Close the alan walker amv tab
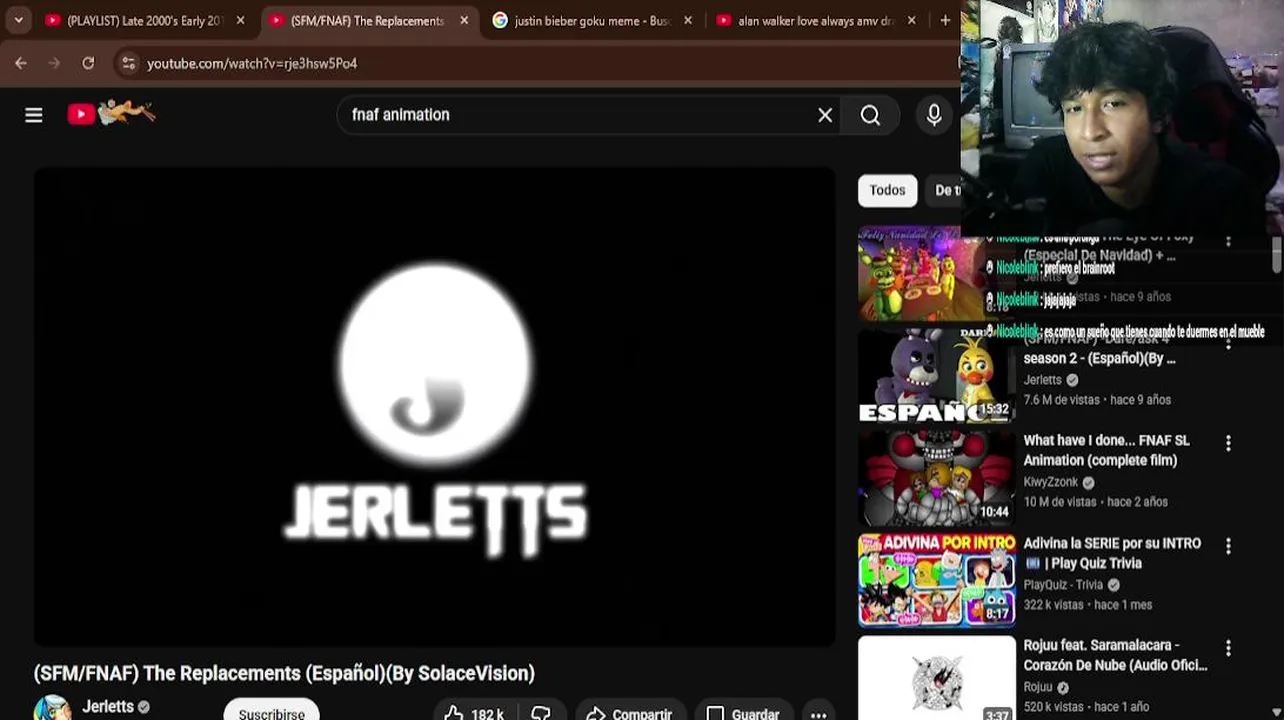Viewport: 1284px width, 720px height. tap(911, 20)
